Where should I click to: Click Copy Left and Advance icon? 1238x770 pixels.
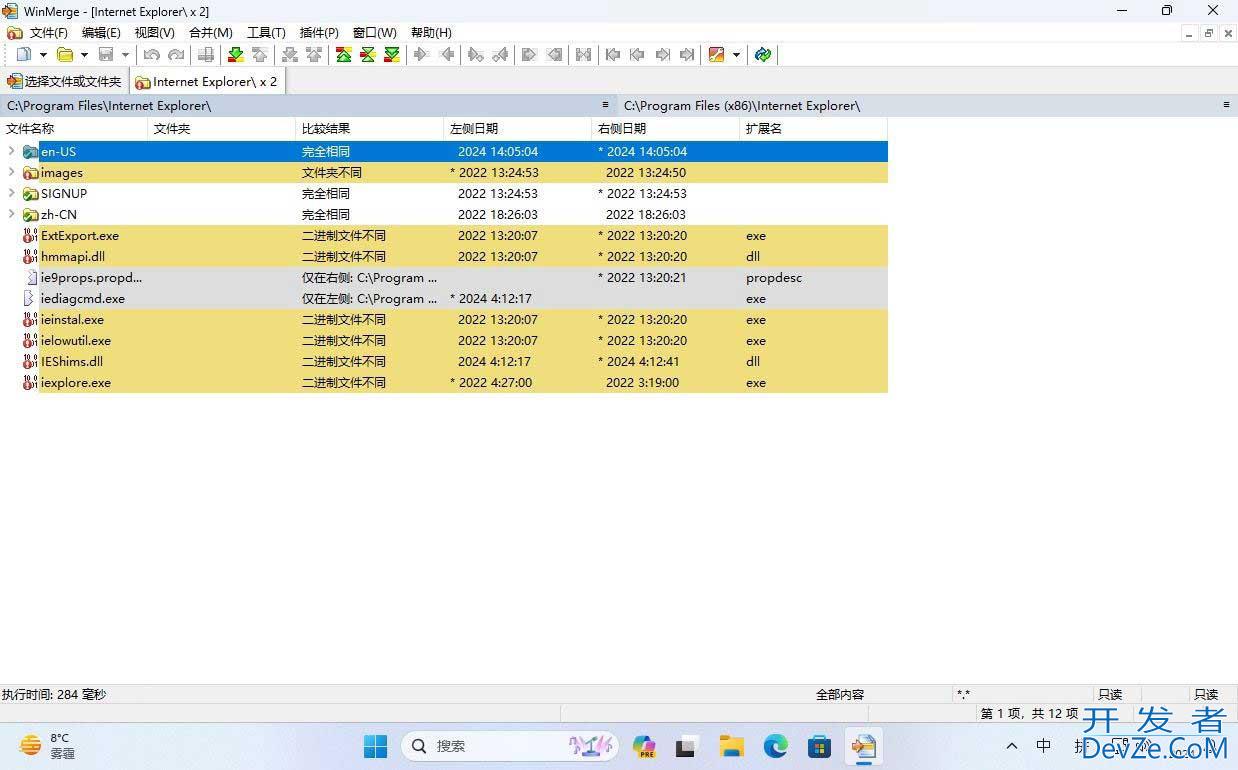tap(500, 54)
